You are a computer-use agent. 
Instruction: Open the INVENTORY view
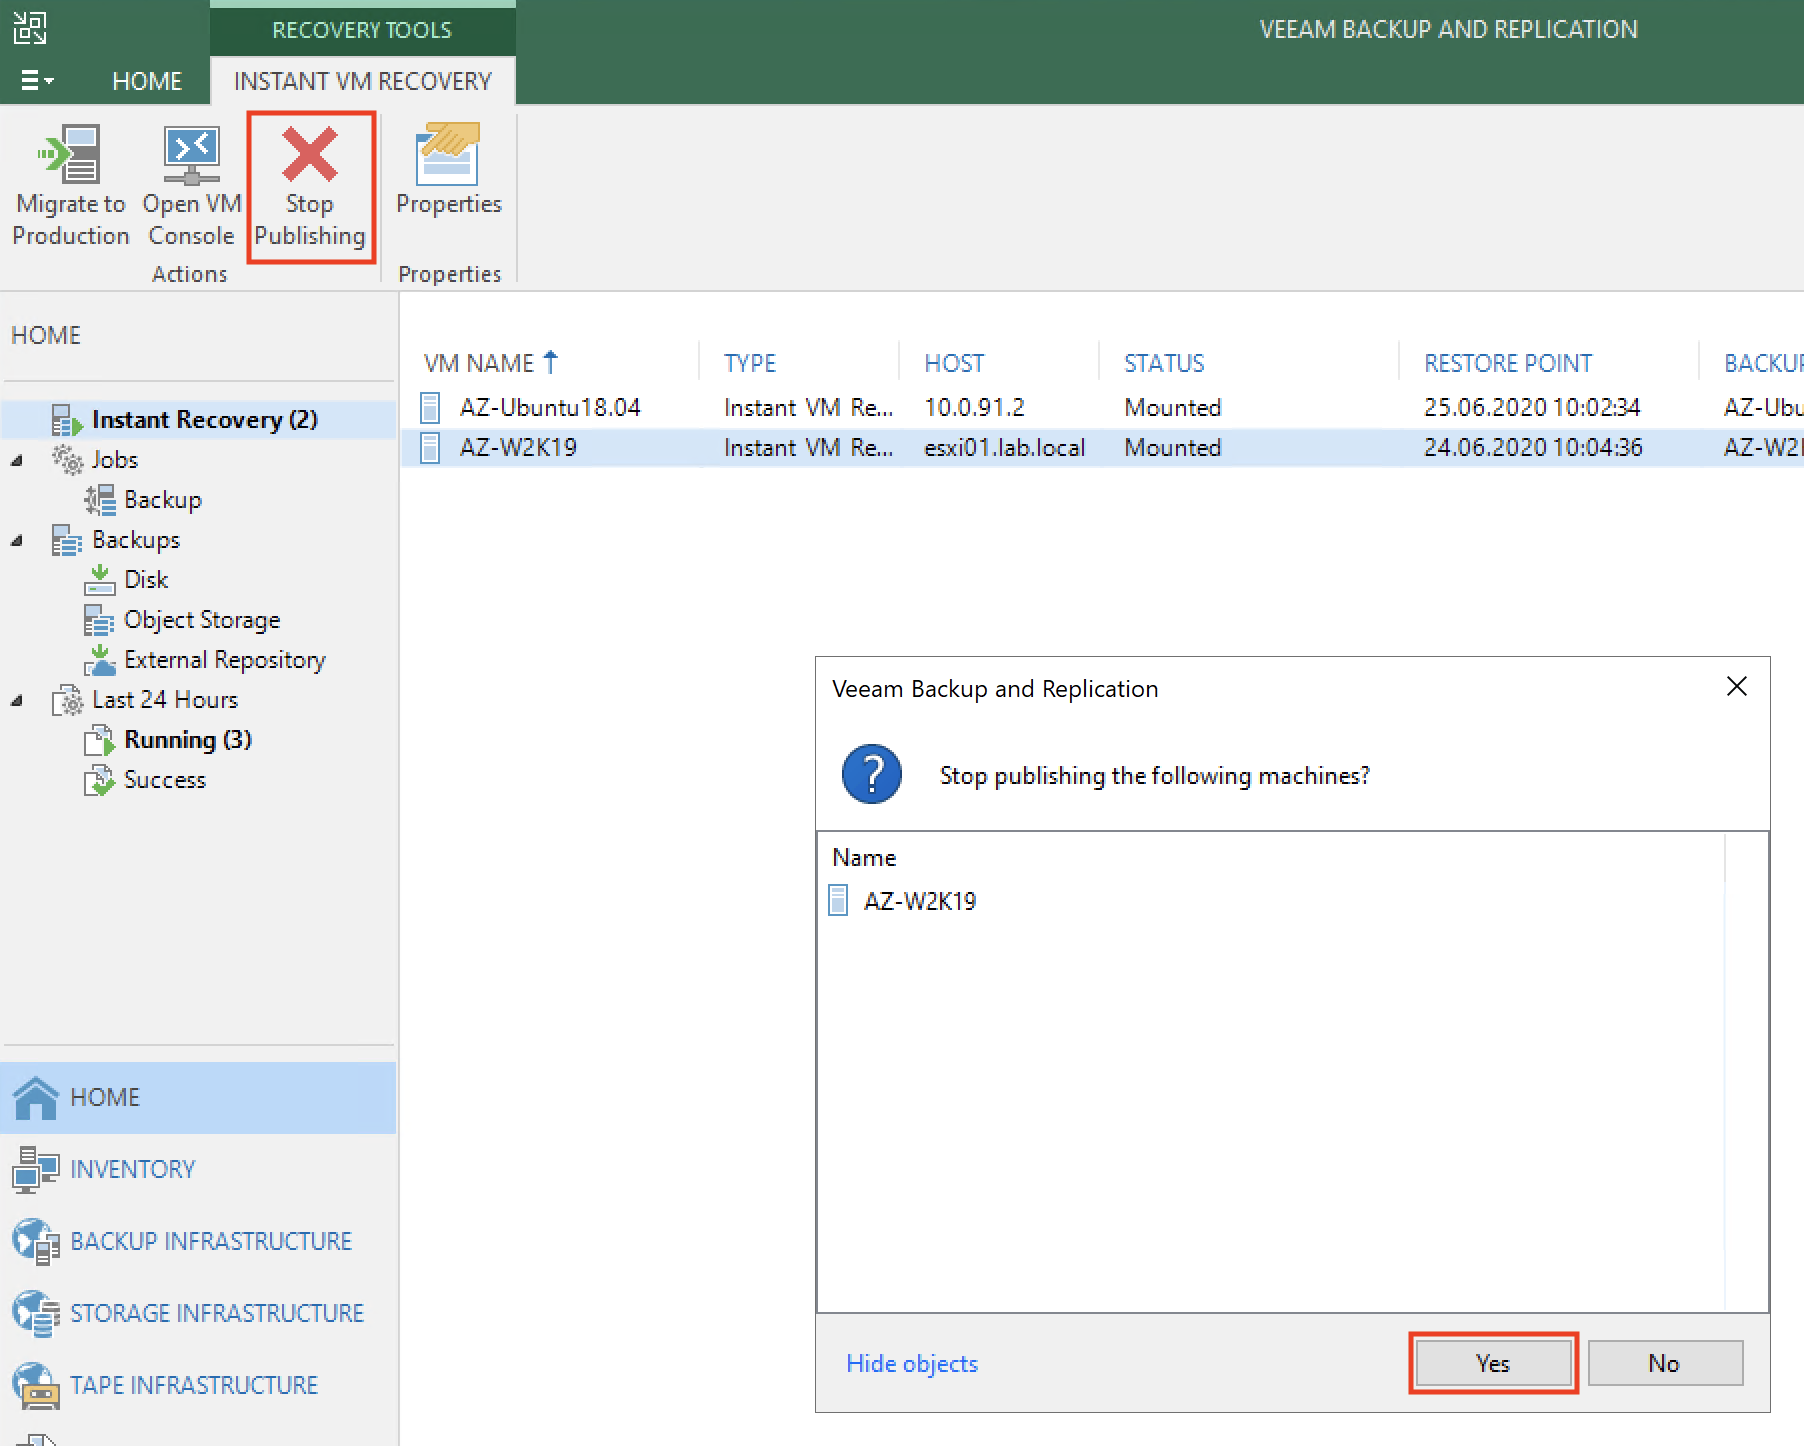pyautogui.click(x=198, y=1169)
